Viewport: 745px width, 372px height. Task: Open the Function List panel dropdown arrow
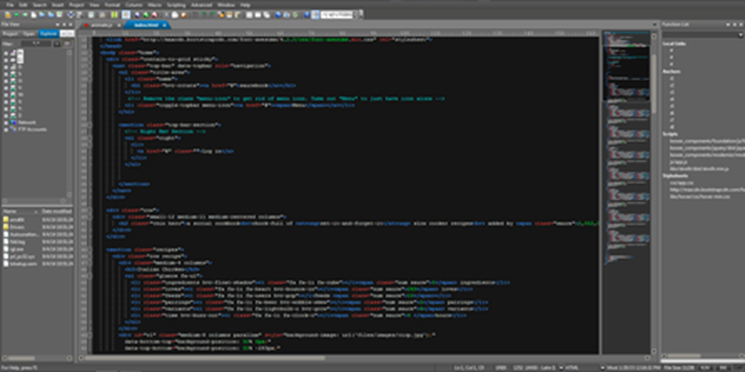(x=727, y=24)
